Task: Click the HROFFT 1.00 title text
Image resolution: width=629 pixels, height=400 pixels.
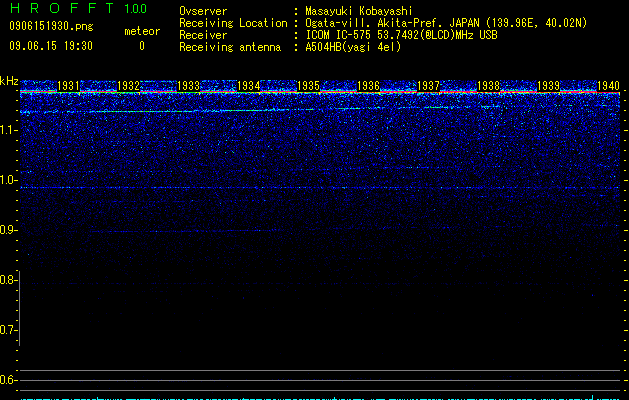Action: (x=79, y=8)
